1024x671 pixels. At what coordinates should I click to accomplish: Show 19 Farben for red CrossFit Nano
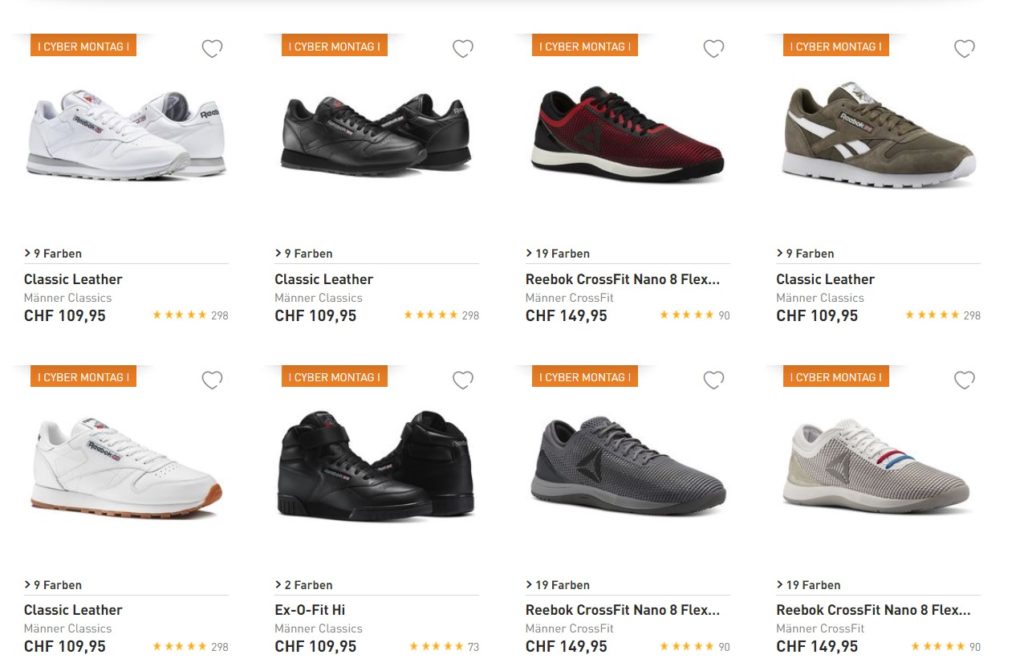point(558,253)
